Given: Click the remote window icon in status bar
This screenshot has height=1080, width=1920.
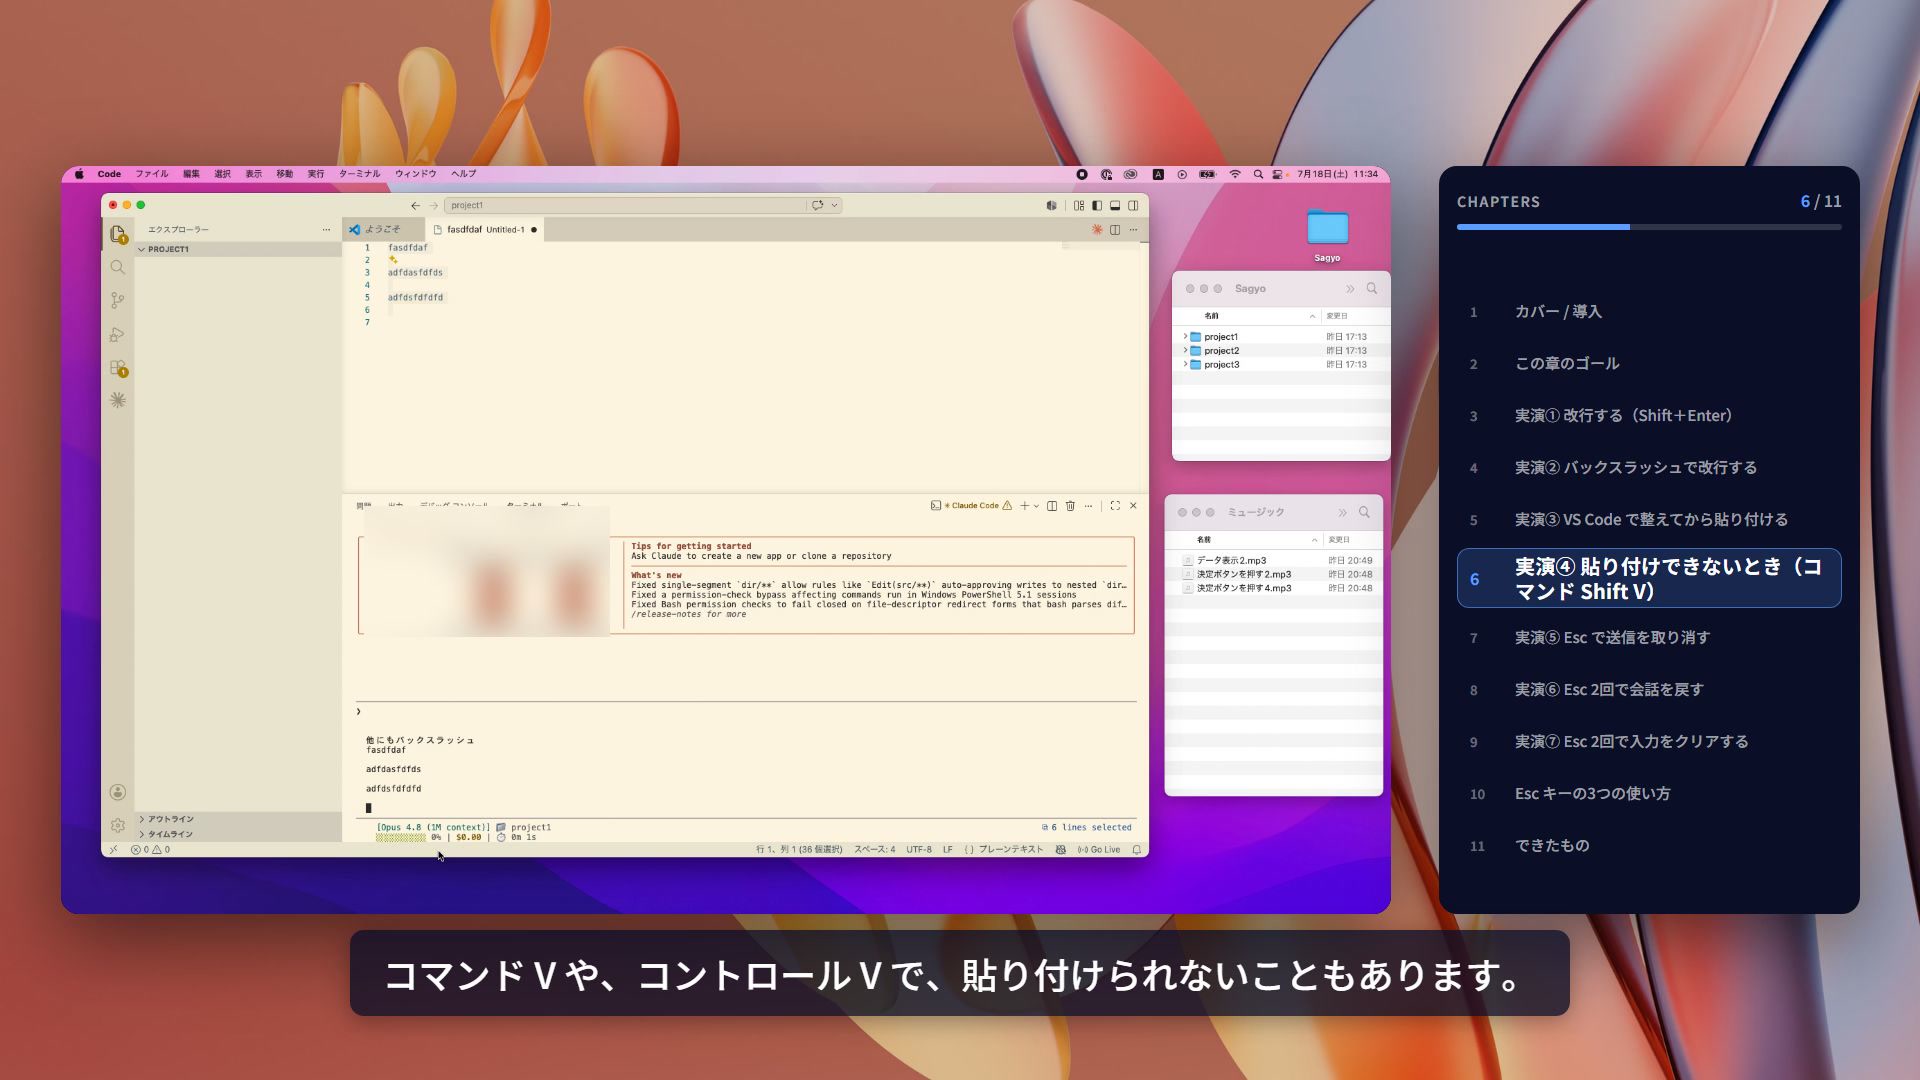Looking at the screenshot, I should [x=113, y=850].
